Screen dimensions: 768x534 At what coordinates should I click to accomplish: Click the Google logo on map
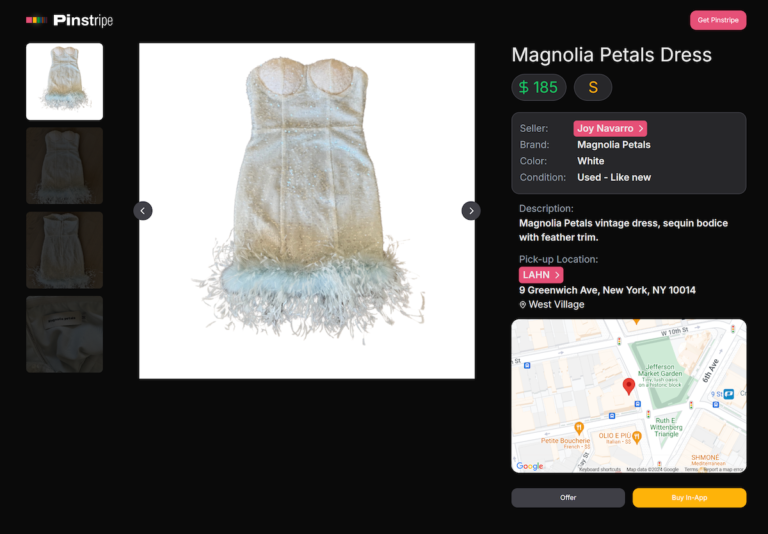[x=530, y=466]
